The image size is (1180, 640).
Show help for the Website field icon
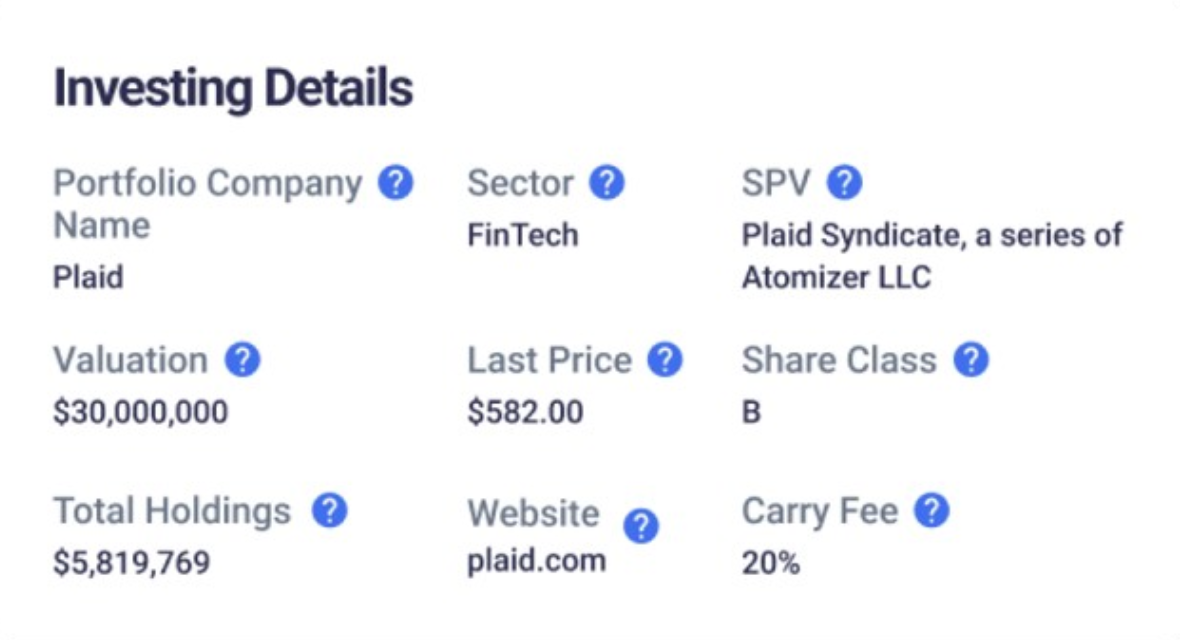[641, 525]
